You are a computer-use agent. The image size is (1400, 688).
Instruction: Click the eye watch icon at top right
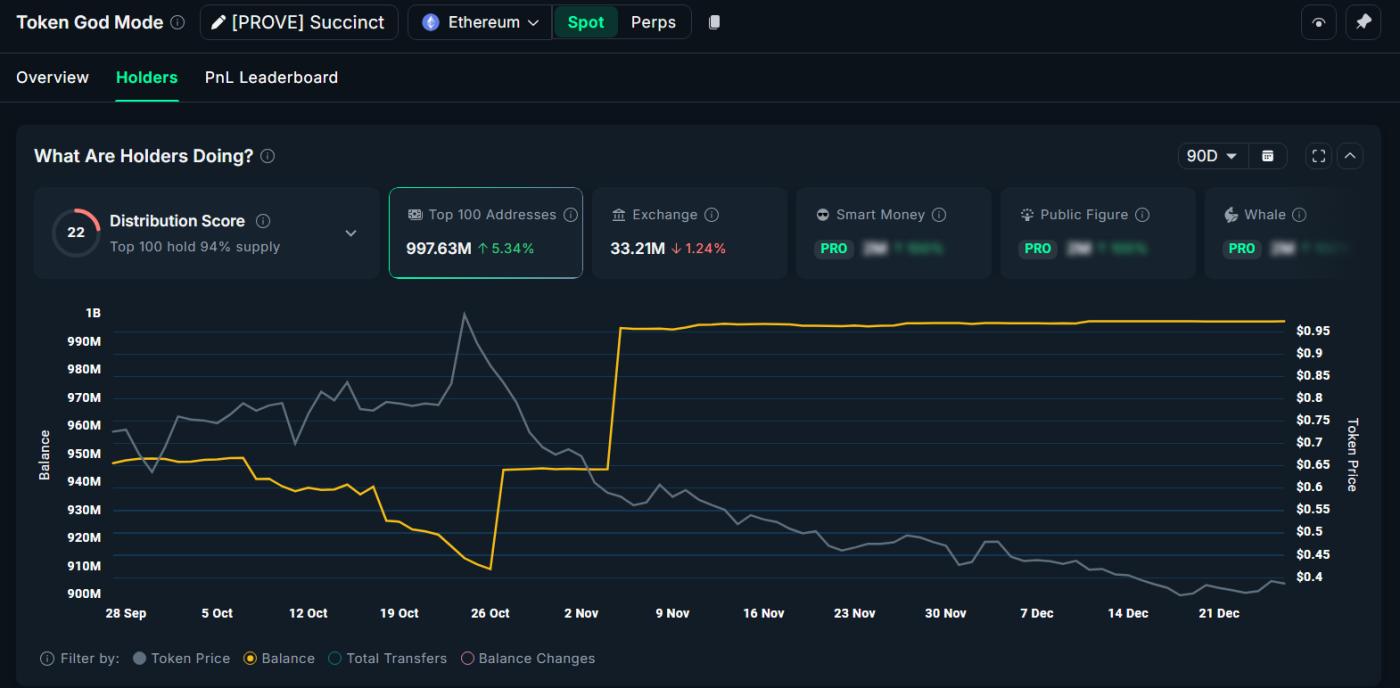[x=1318, y=22]
